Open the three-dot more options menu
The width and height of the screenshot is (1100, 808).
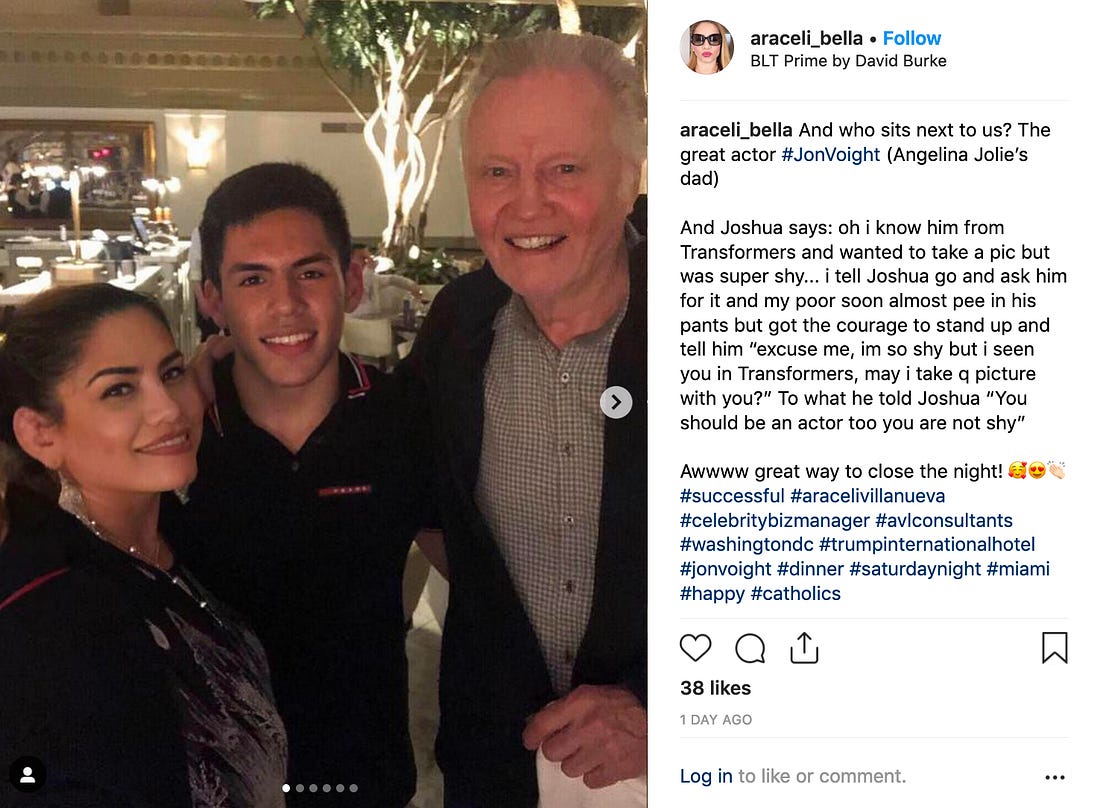(x=1054, y=777)
